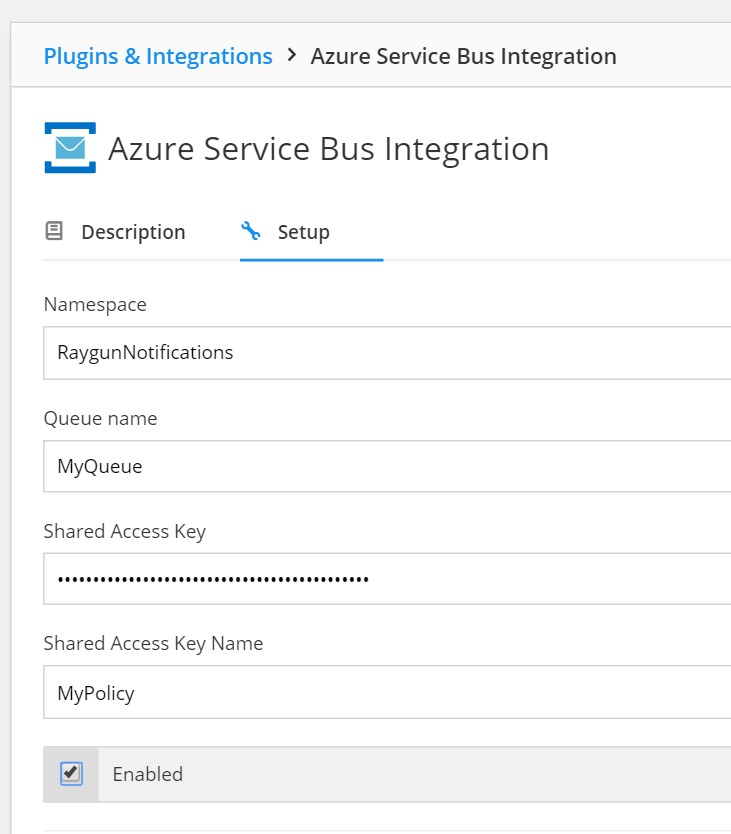This screenshot has width=731, height=834.
Task: Click the Enabled label text
Action: (x=148, y=774)
